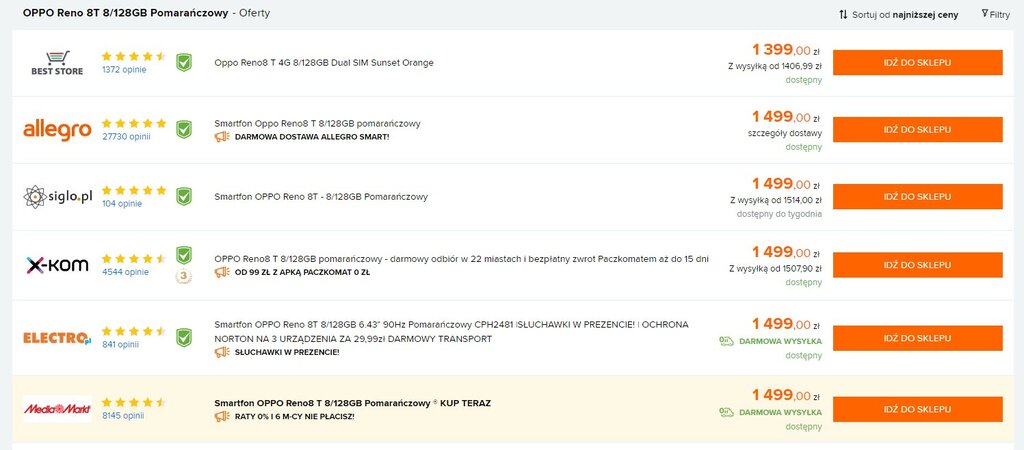The image size is (1024, 450).
Task: Go to the Electro.pl shop via IDŹ DO SKLEPU
Action: click(918, 338)
